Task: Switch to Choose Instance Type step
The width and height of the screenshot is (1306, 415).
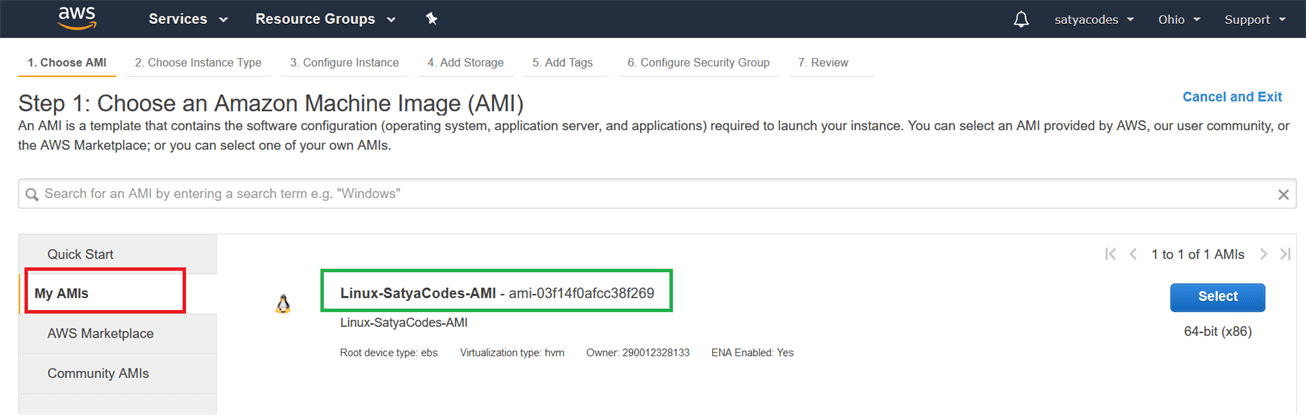Action: point(198,62)
